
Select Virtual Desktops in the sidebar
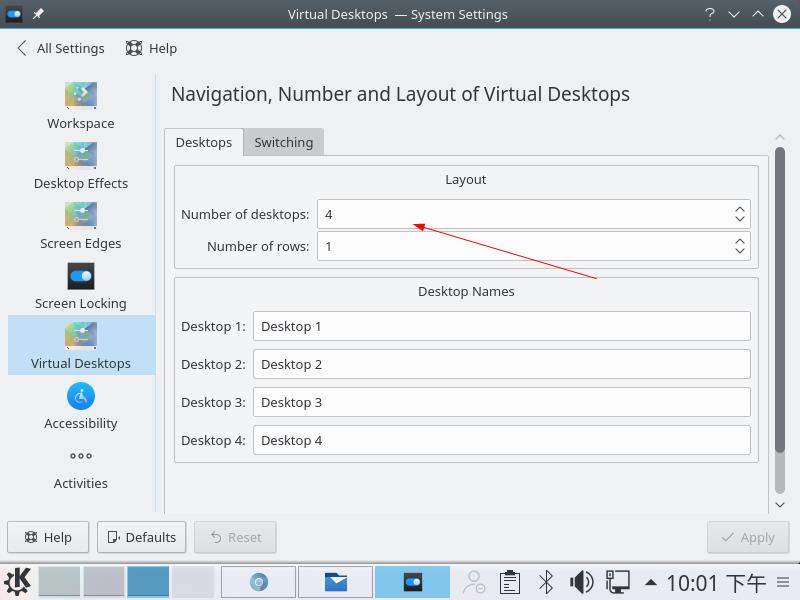[x=81, y=345]
